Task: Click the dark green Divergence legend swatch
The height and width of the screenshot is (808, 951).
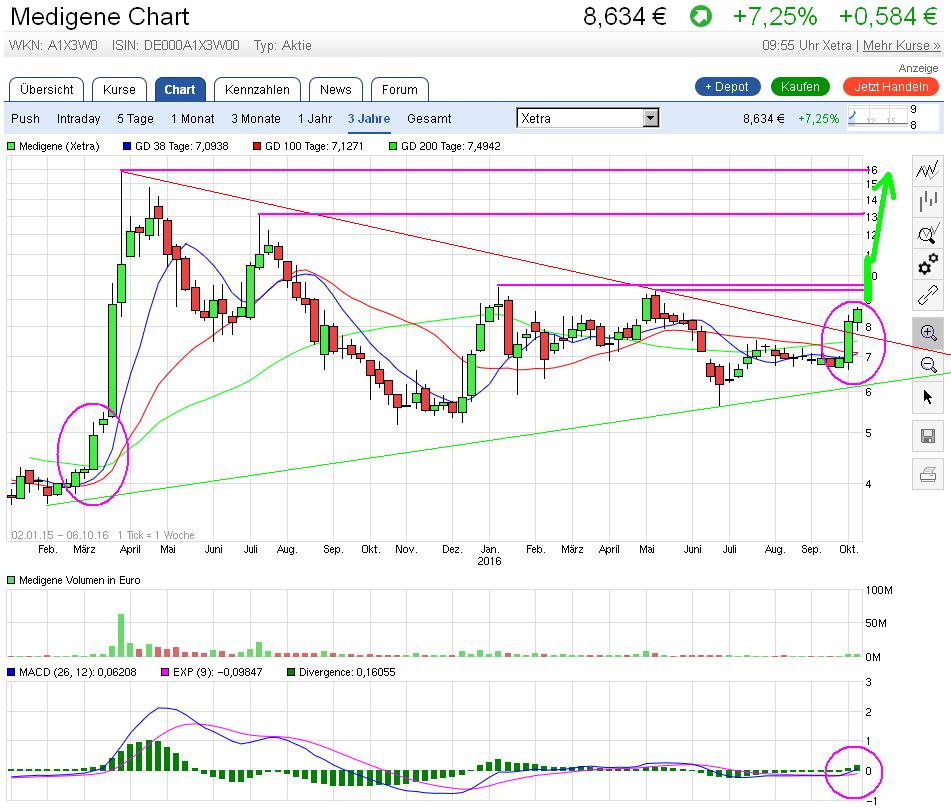Action: (x=291, y=672)
